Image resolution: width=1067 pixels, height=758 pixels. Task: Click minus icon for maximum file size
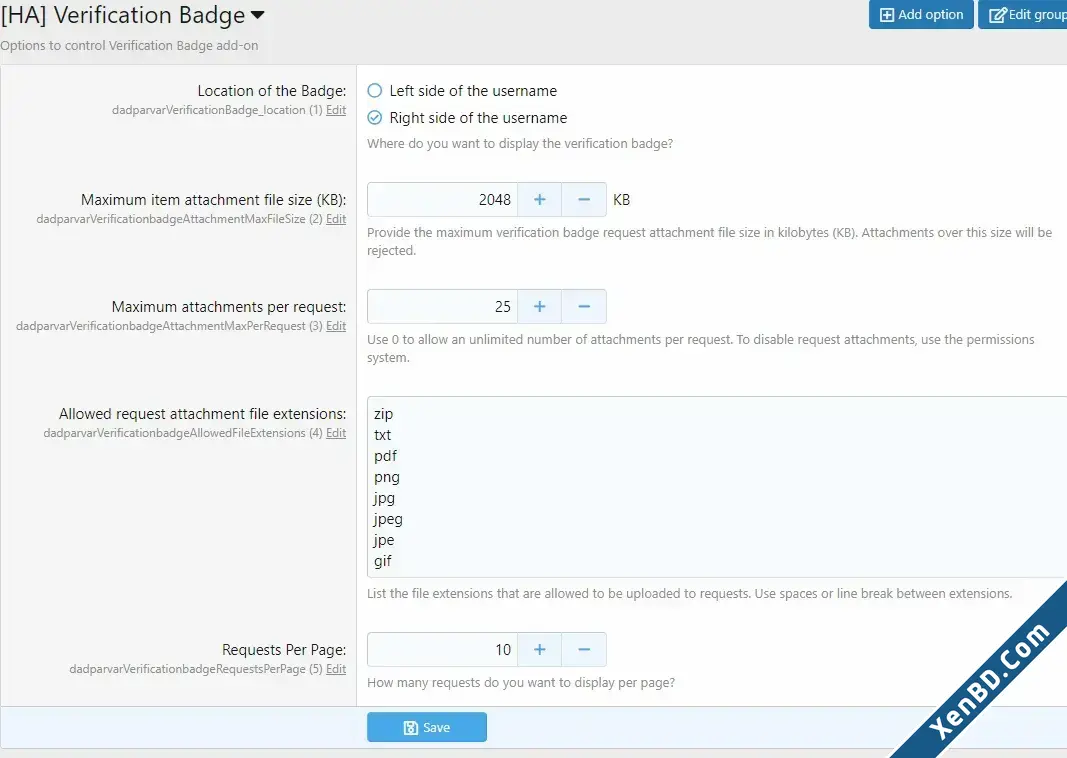point(584,199)
